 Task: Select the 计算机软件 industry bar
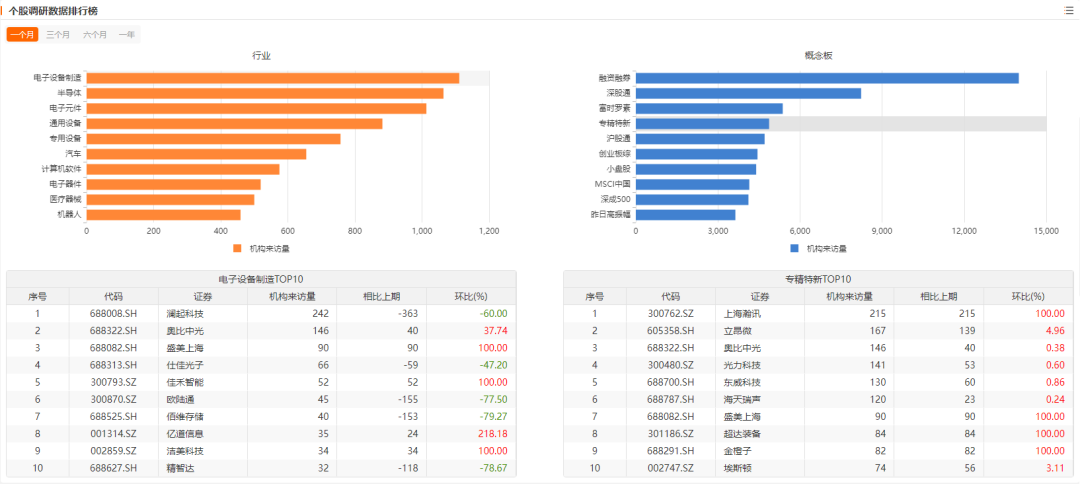183,169
